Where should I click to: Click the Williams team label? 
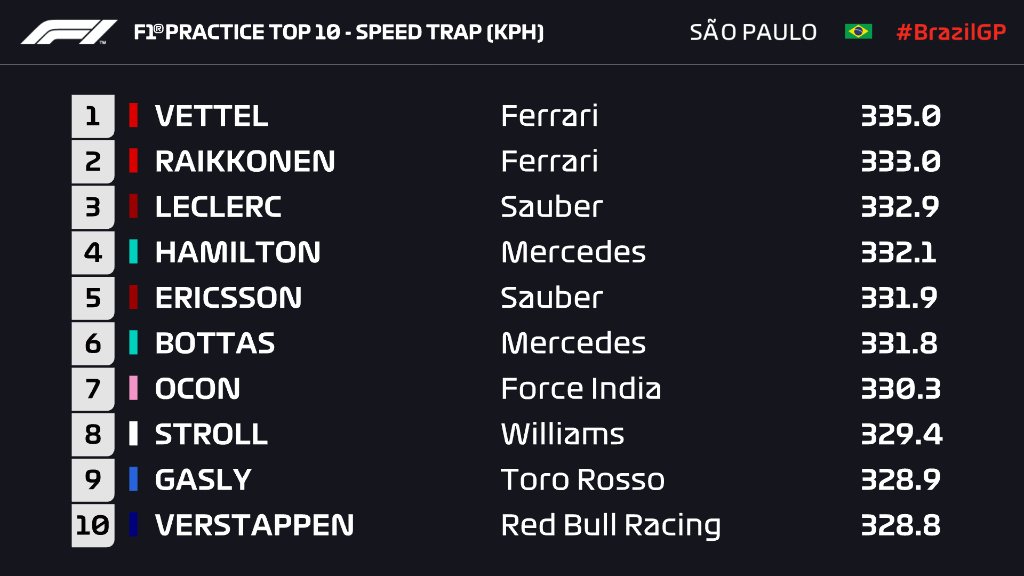coord(562,434)
